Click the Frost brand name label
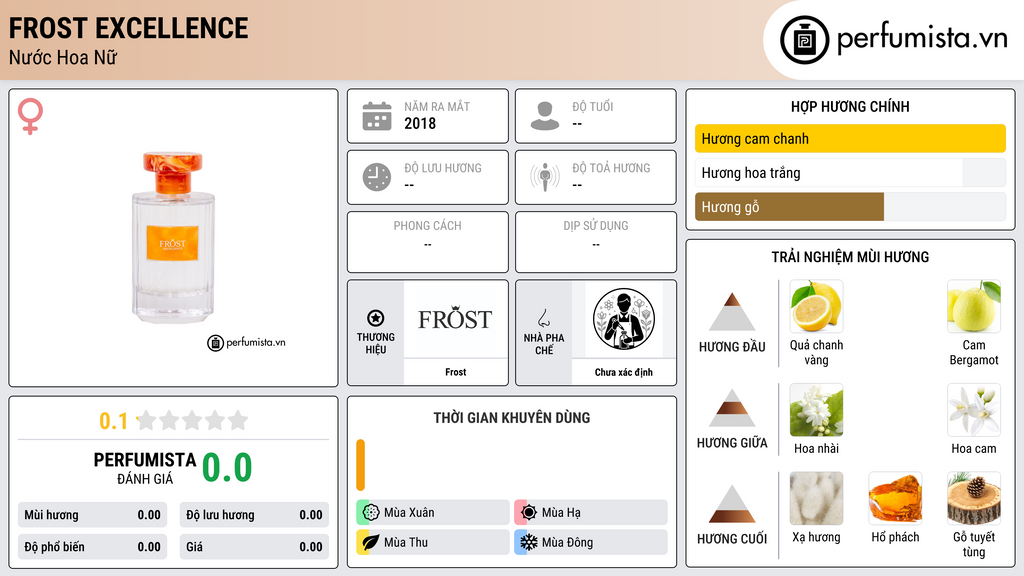The width and height of the screenshot is (1024, 576). click(455, 372)
